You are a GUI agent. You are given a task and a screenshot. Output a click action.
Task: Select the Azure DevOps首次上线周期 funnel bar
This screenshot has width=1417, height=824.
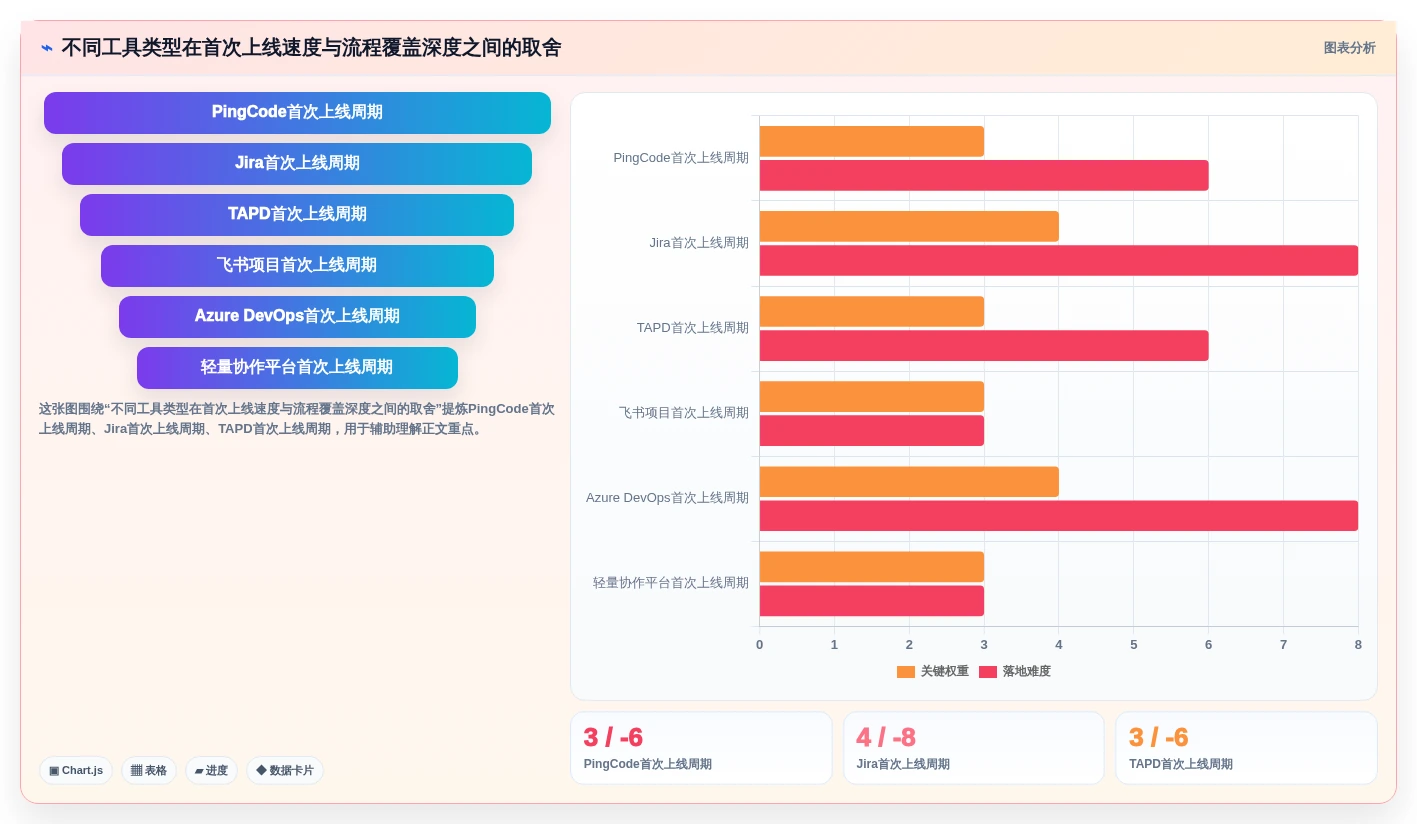(297, 317)
